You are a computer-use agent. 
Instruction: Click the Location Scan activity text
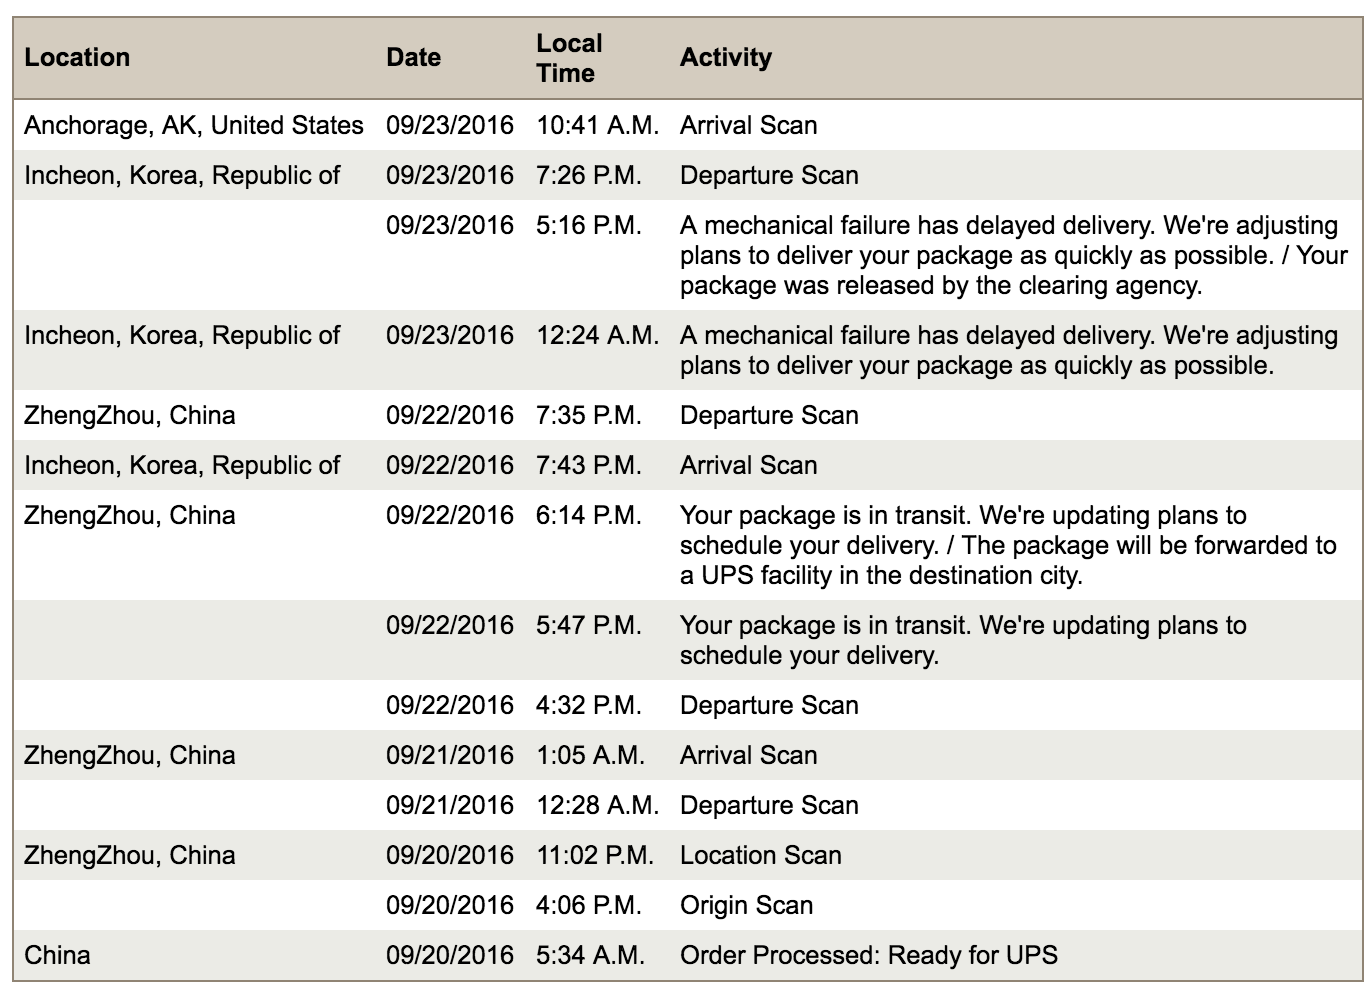pyautogui.click(x=761, y=855)
